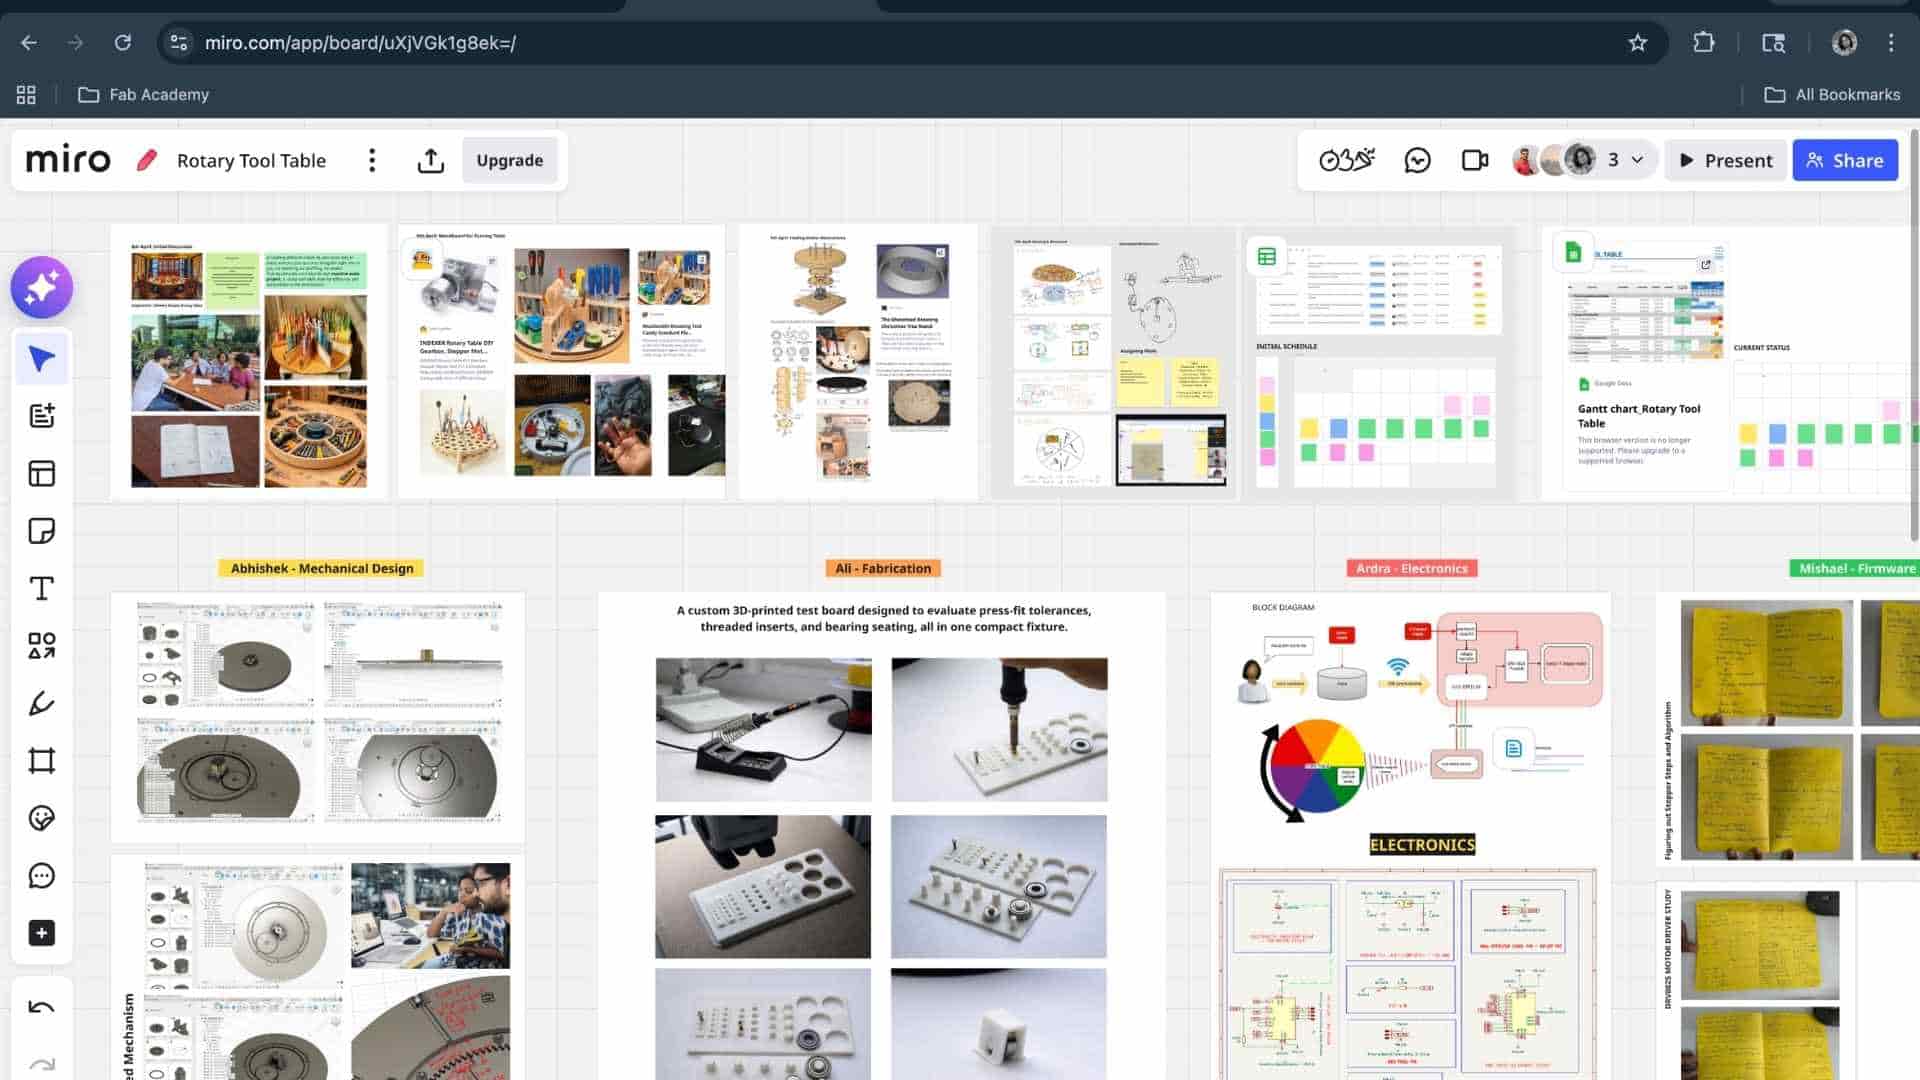Open the Comment tool in sidebar
Screen dimensions: 1920x1080
[41, 876]
